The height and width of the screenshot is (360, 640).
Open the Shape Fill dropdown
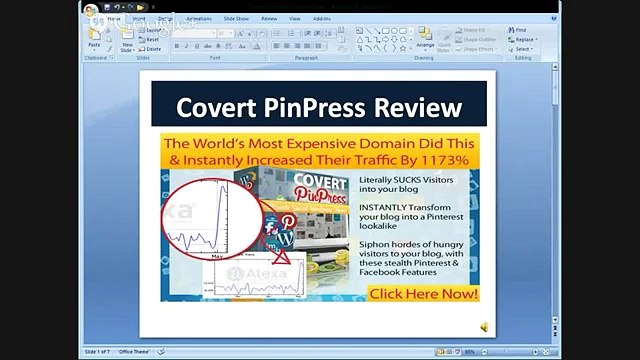point(471,30)
